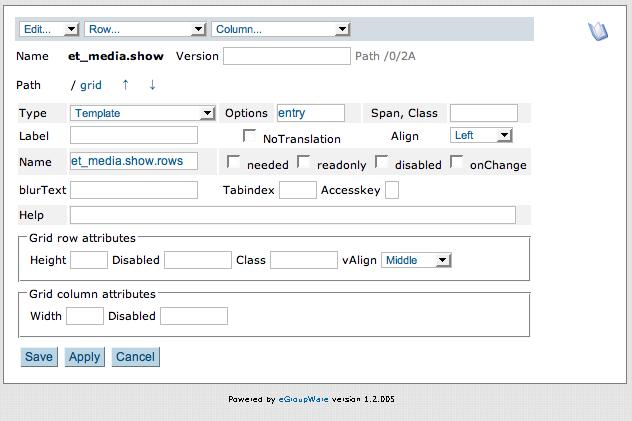Toggle the NoTranslation checkbox
The width and height of the screenshot is (632, 421).
click(x=249, y=136)
